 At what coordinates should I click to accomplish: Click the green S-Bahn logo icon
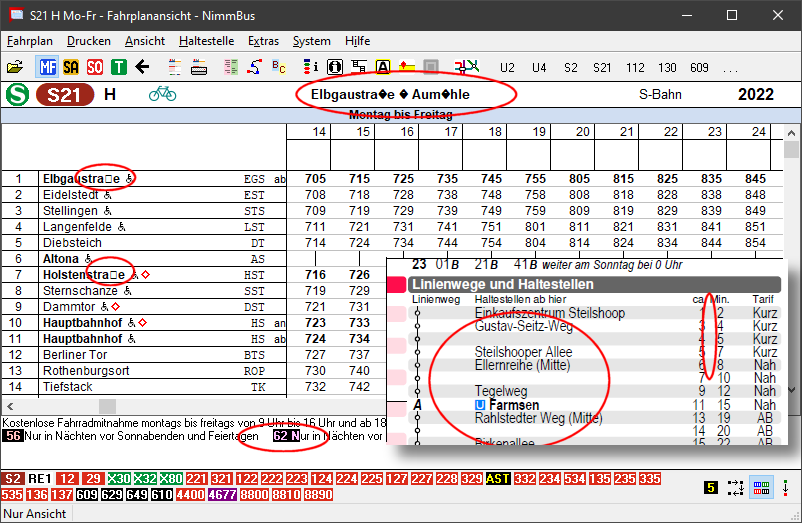[x=16, y=95]
